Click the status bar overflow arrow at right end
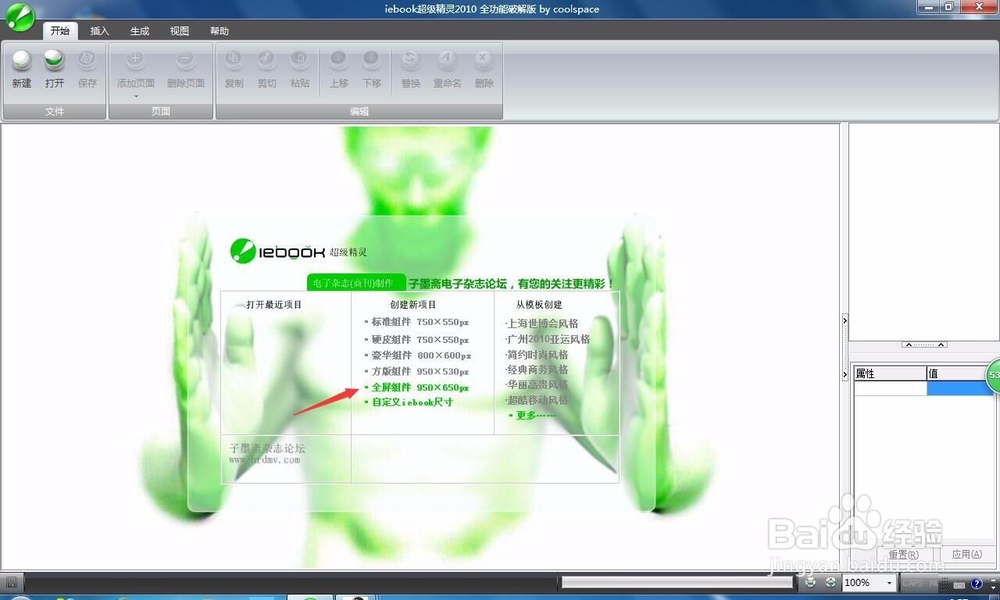This screenshot has width=1000, height=600. [x=994, y=583]
